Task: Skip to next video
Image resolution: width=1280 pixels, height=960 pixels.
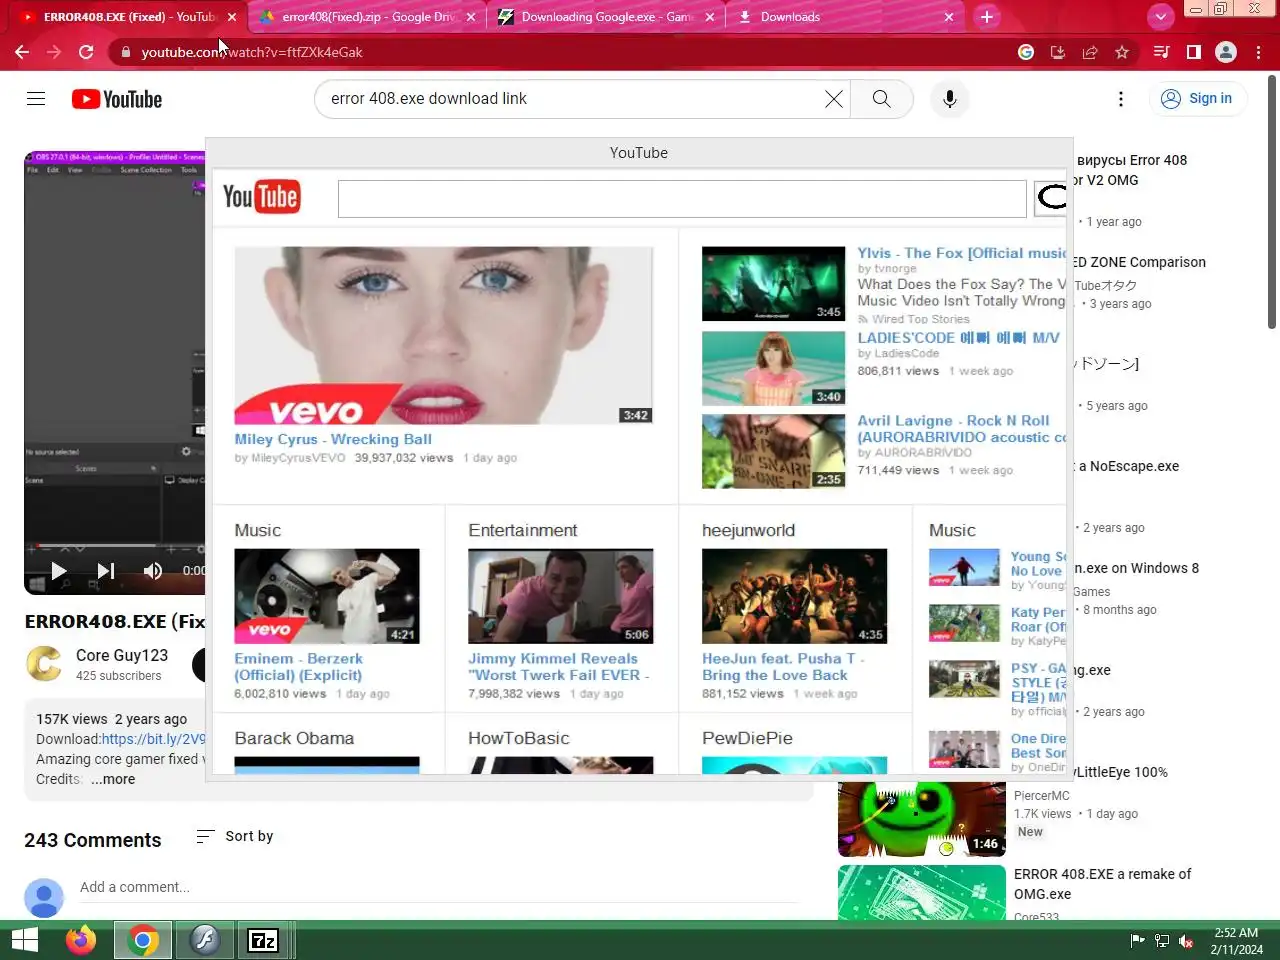Action: point(105,570)
